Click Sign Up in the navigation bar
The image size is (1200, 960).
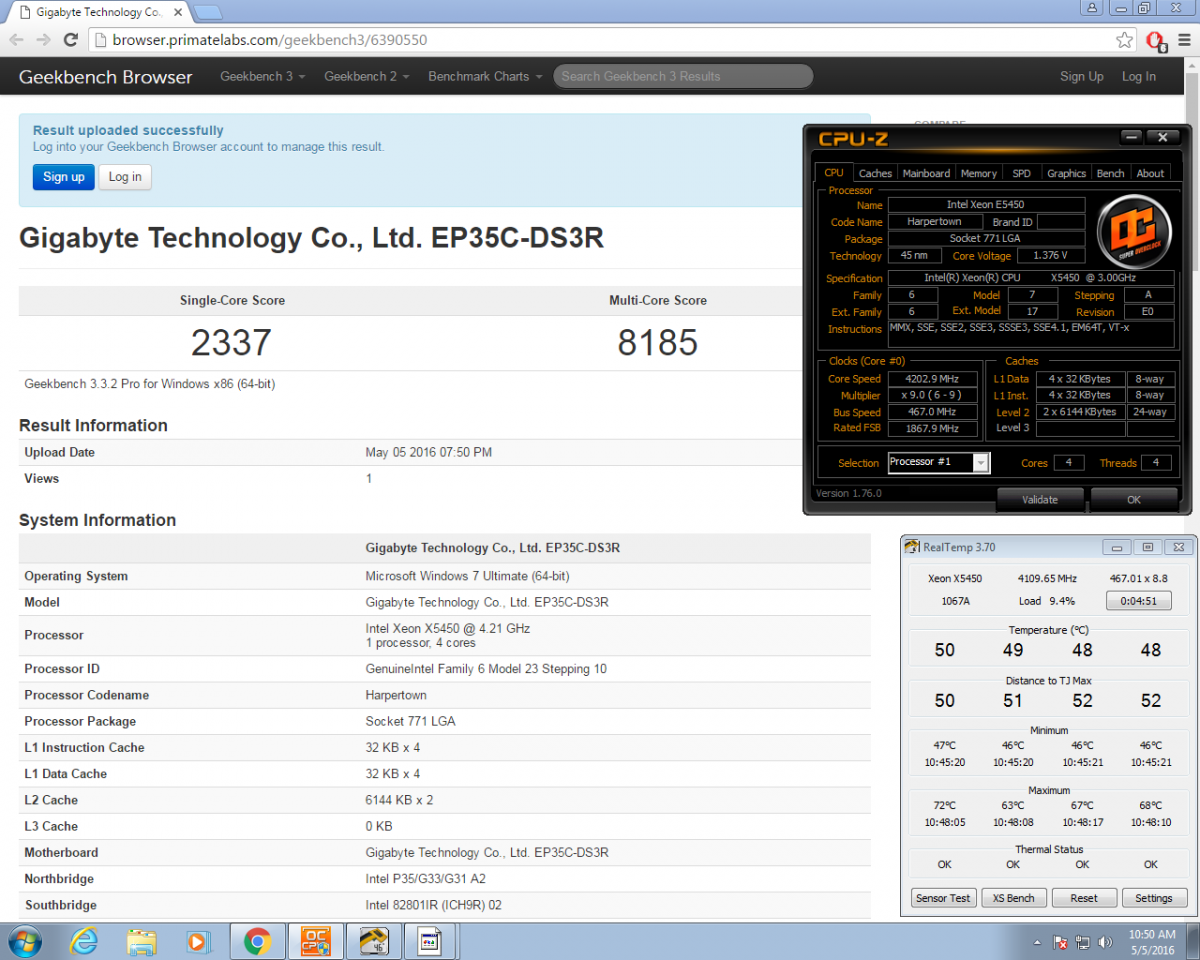1082,76
